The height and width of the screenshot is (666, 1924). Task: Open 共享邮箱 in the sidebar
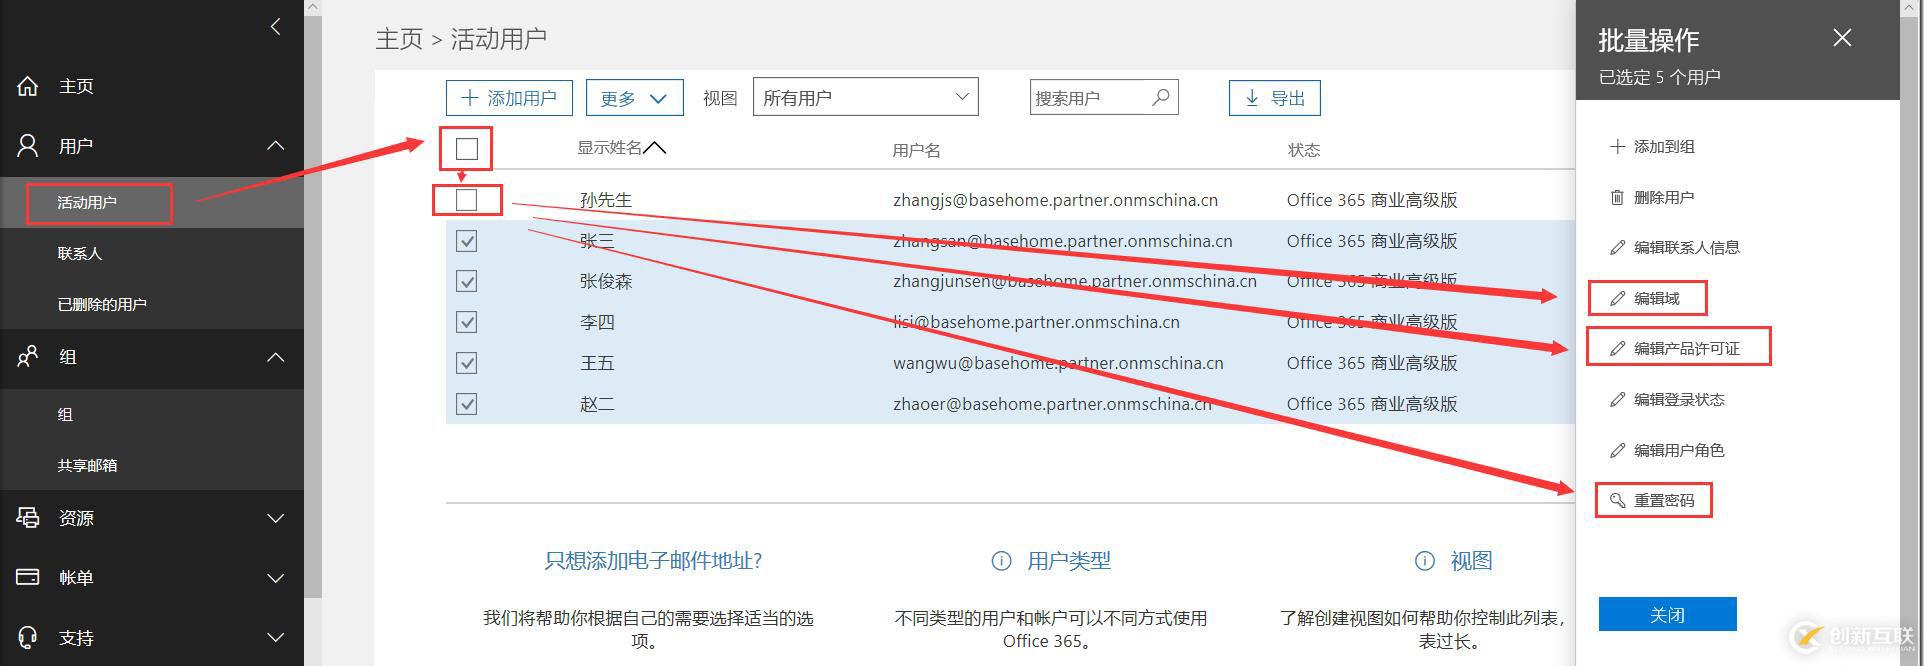point(87,465)
